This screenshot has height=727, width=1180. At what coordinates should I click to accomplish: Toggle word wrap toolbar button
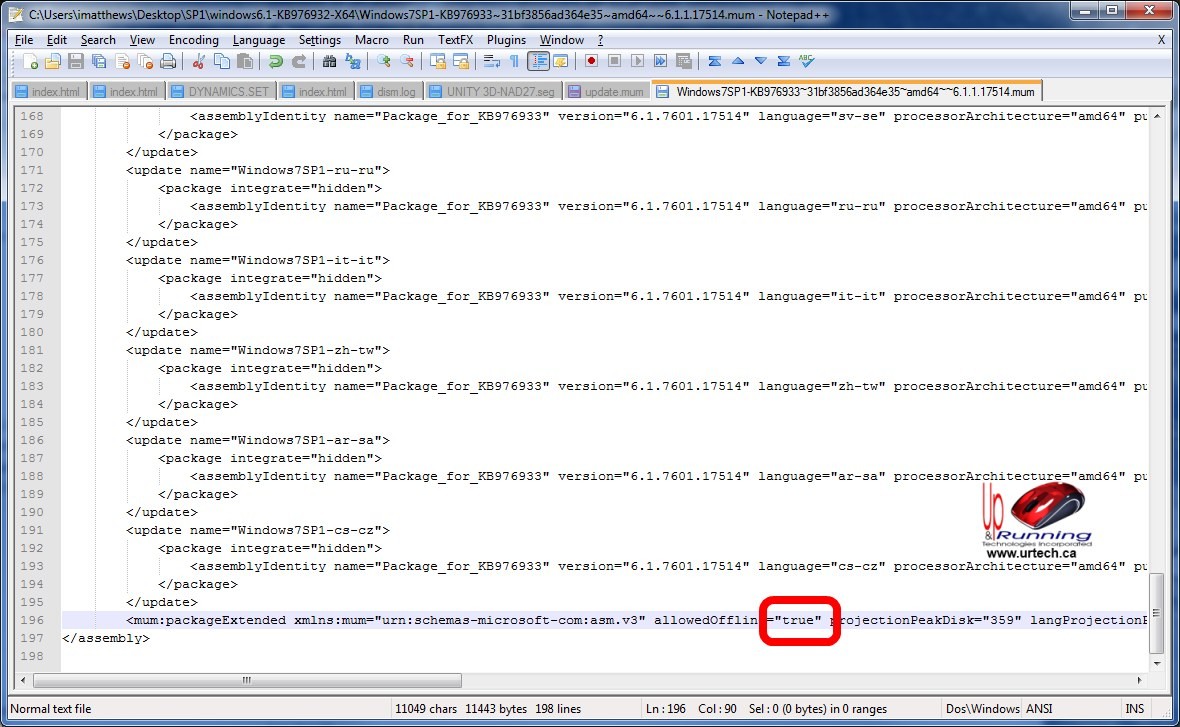point(491,61)
